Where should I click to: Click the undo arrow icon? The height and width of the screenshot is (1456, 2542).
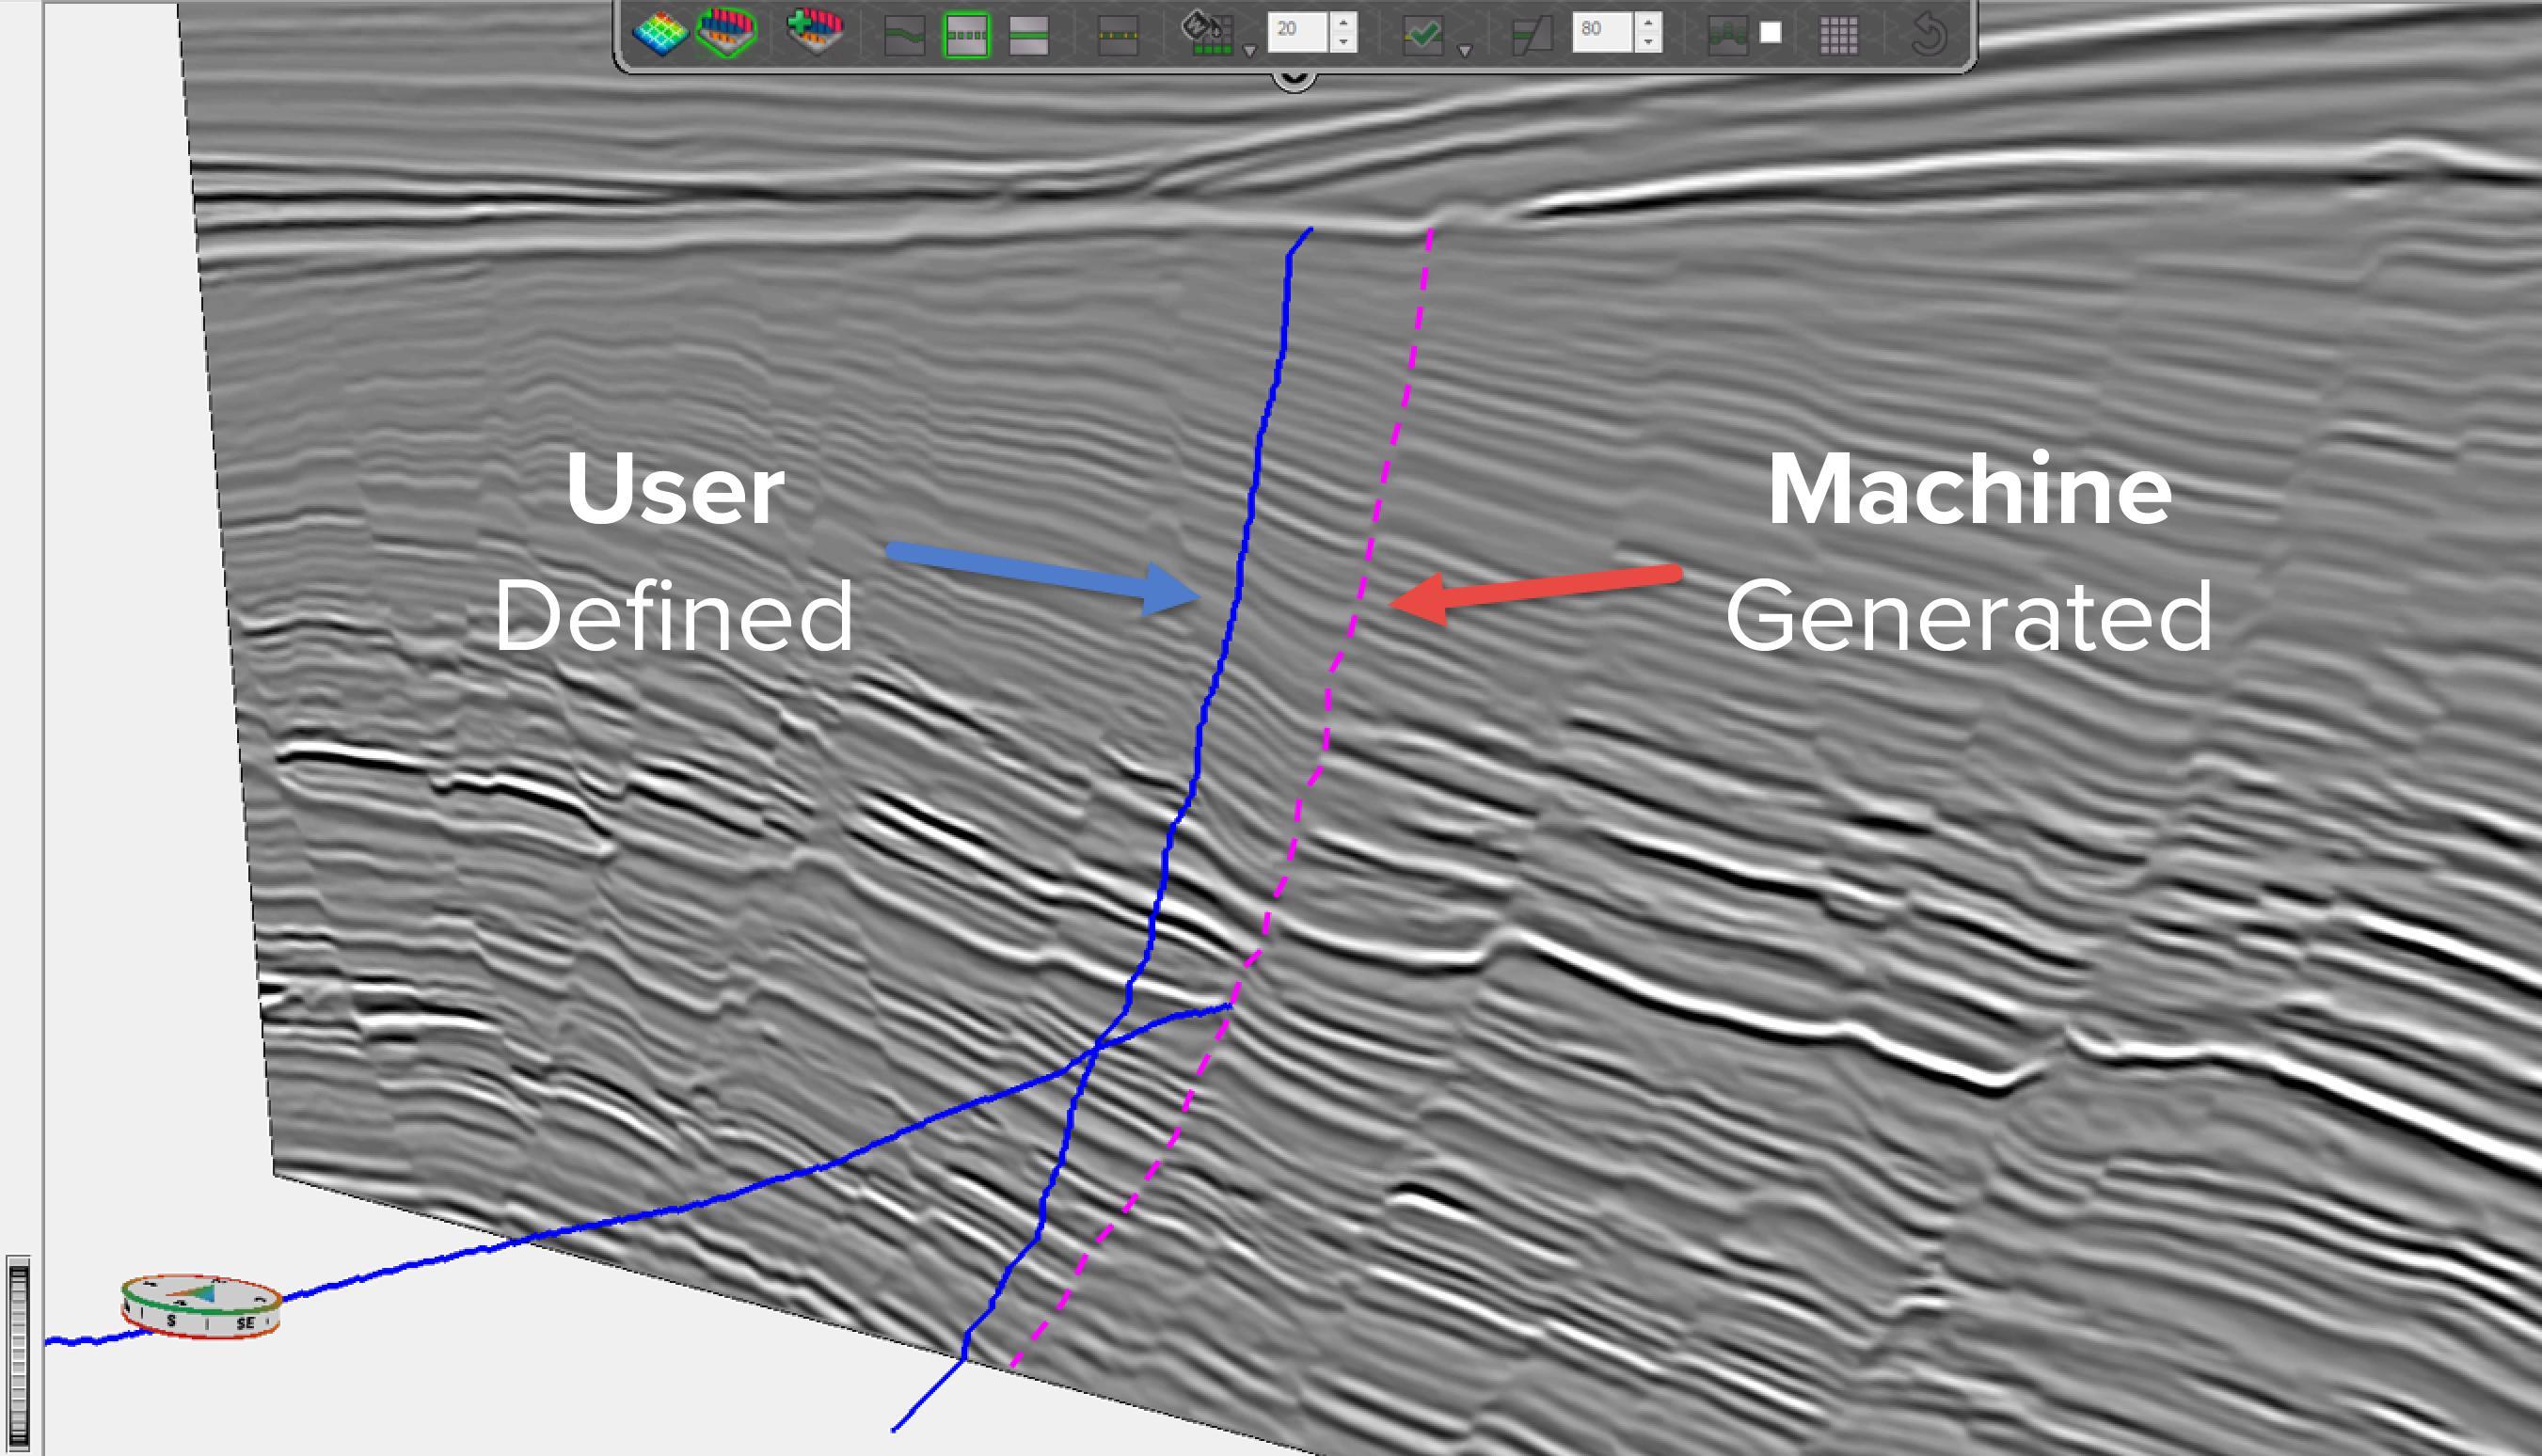tap(1929, 35)
